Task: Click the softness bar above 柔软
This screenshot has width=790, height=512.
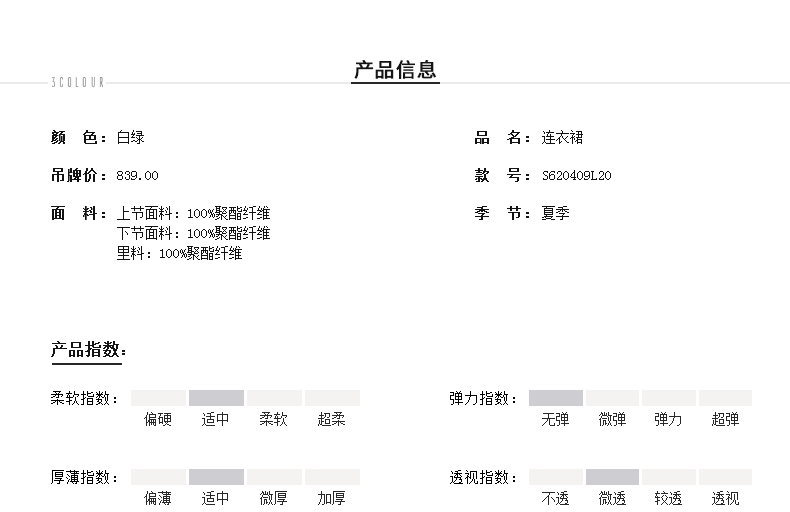Action: 275,398
